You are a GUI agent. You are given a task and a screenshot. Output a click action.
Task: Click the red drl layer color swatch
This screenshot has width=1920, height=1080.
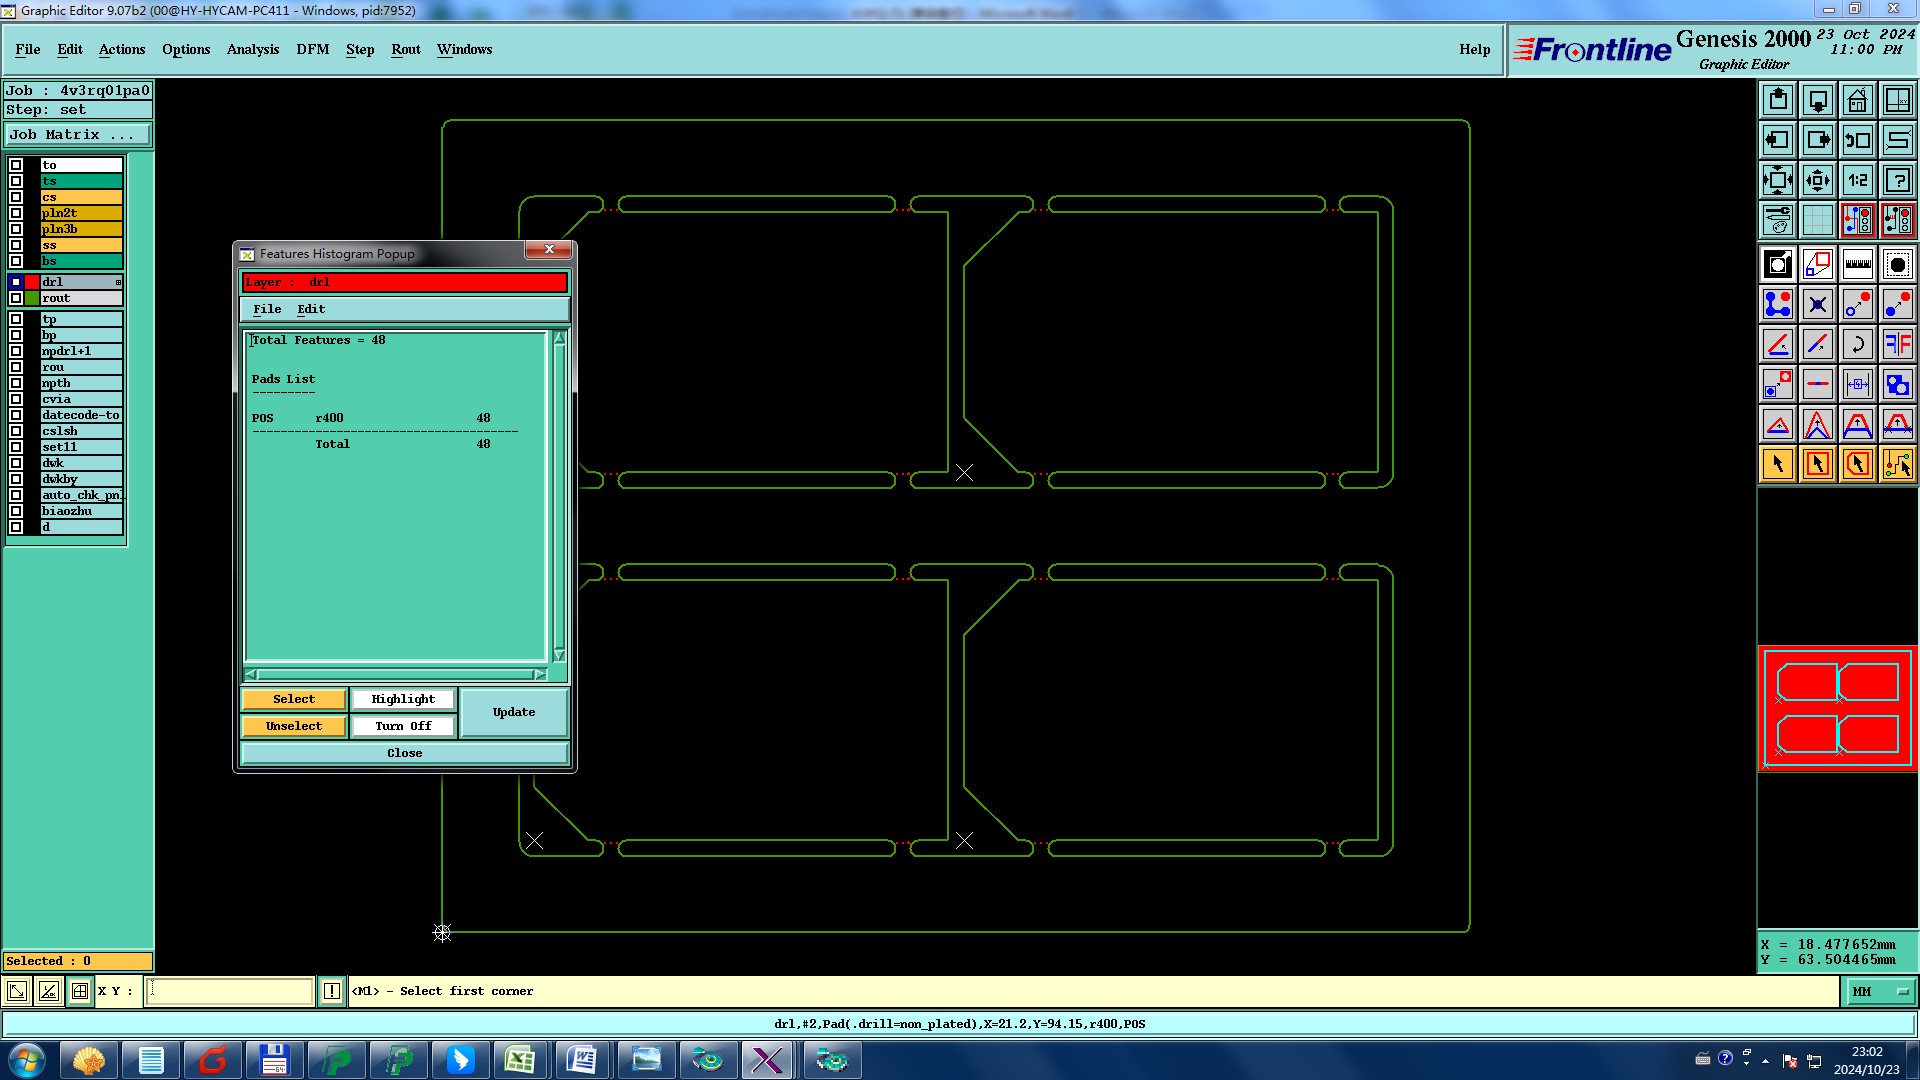[x=32, y=282]
